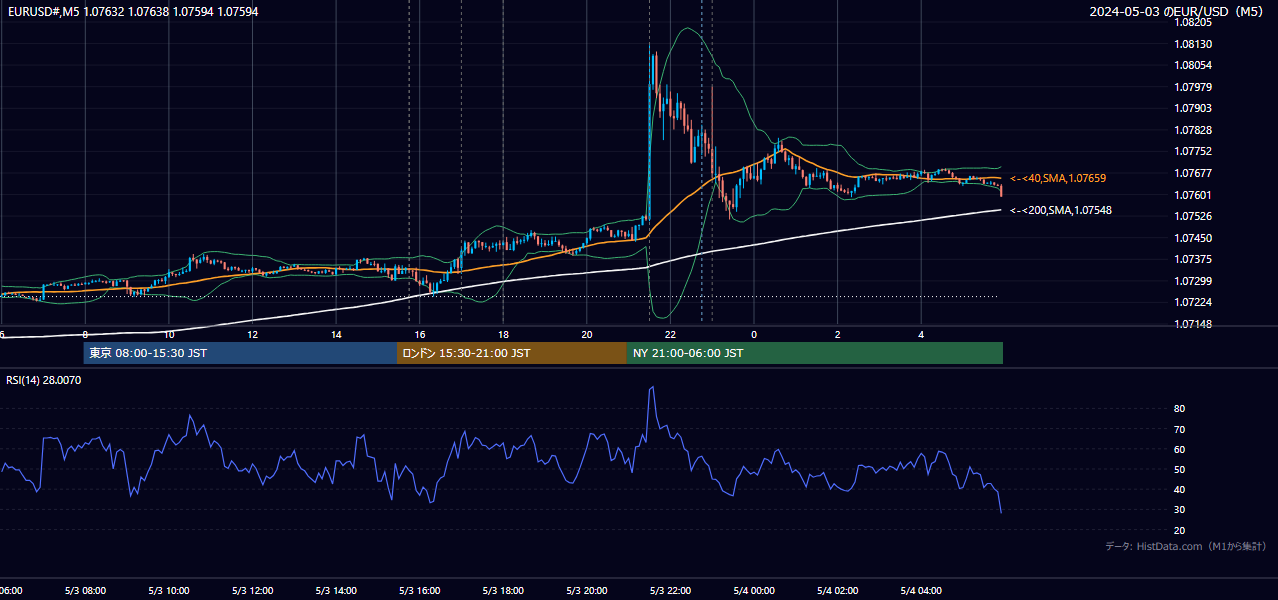Click price axis value 1.07450
This screenshot has width=1278, height=600.
1193,238
